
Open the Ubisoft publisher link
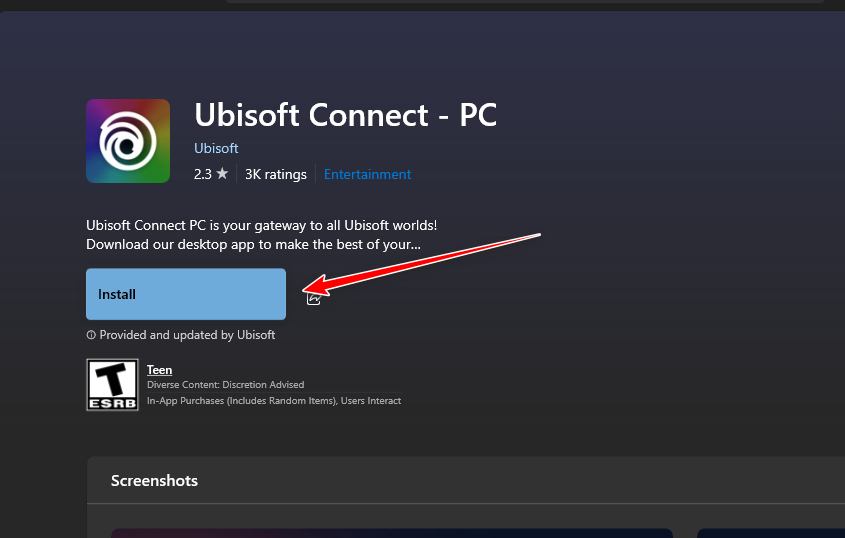click(216, 148)
